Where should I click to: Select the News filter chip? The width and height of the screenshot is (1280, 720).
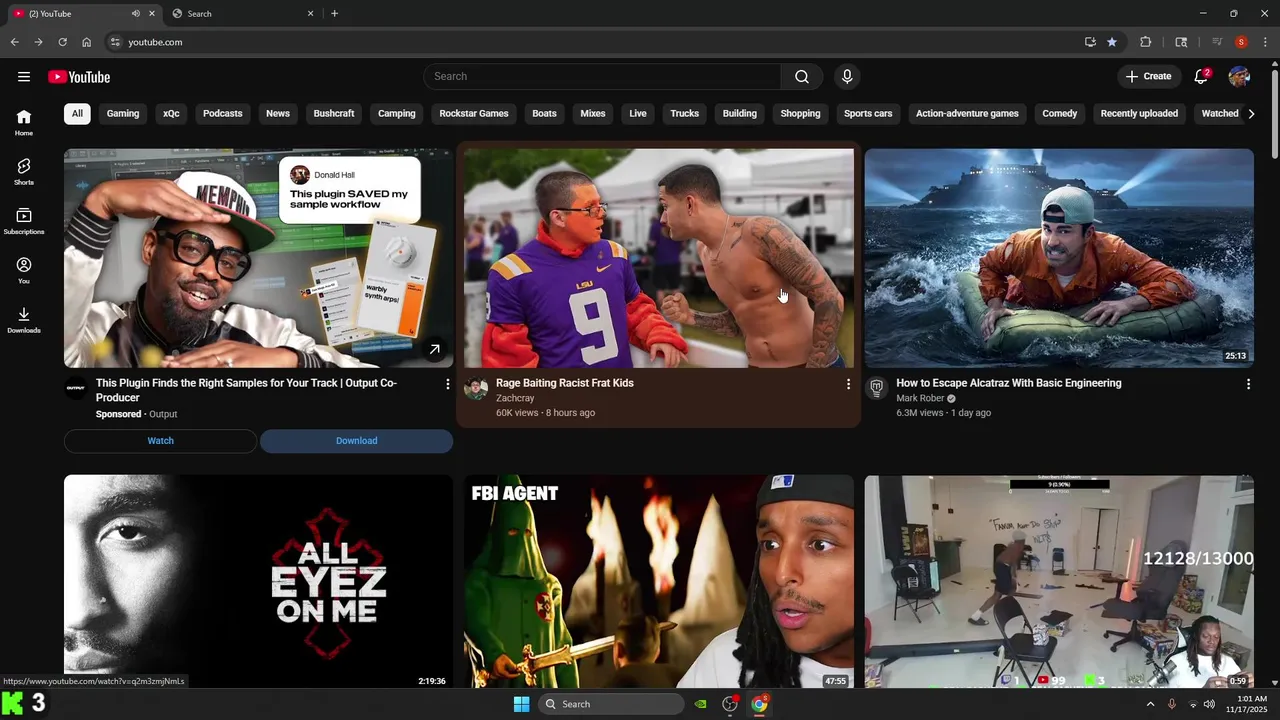click(x=278, y=113)
